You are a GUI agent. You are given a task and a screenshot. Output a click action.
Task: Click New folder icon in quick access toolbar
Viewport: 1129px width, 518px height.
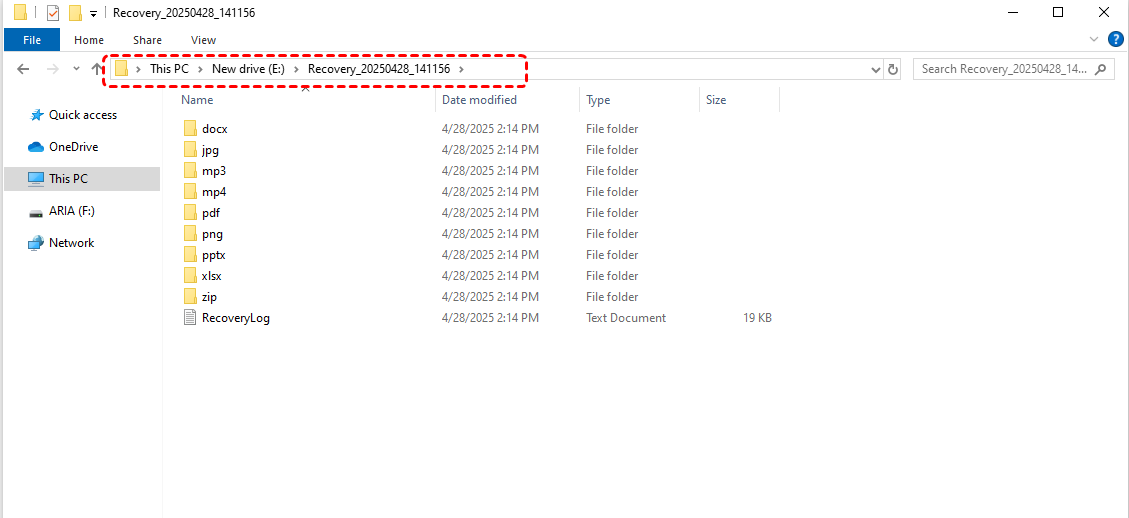(x=74, y=13)
